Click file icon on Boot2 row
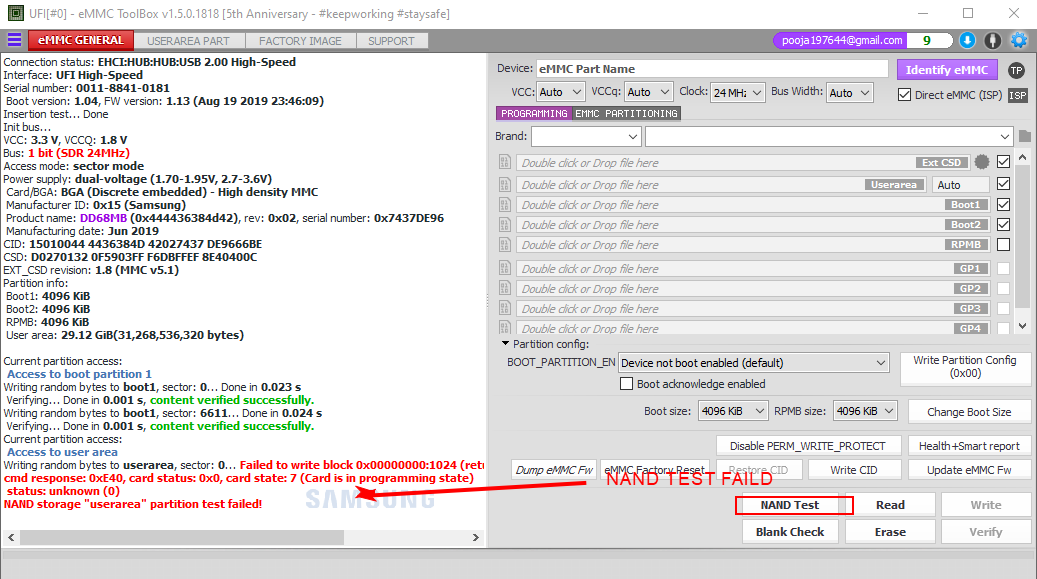Screen dimensions: 1037x579 [505, 225]
